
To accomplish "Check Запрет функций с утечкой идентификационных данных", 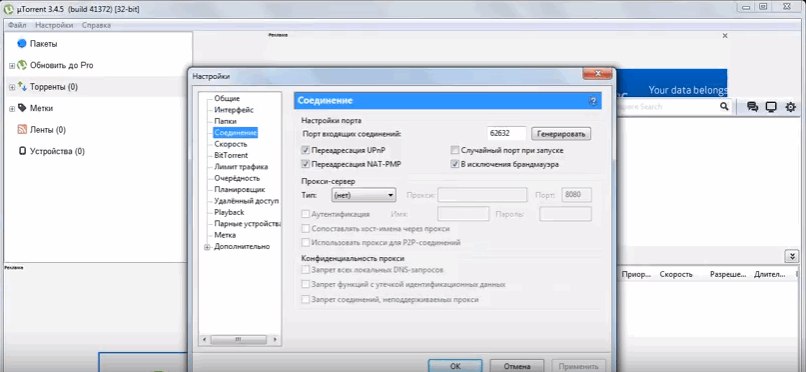I will point(305,284).
